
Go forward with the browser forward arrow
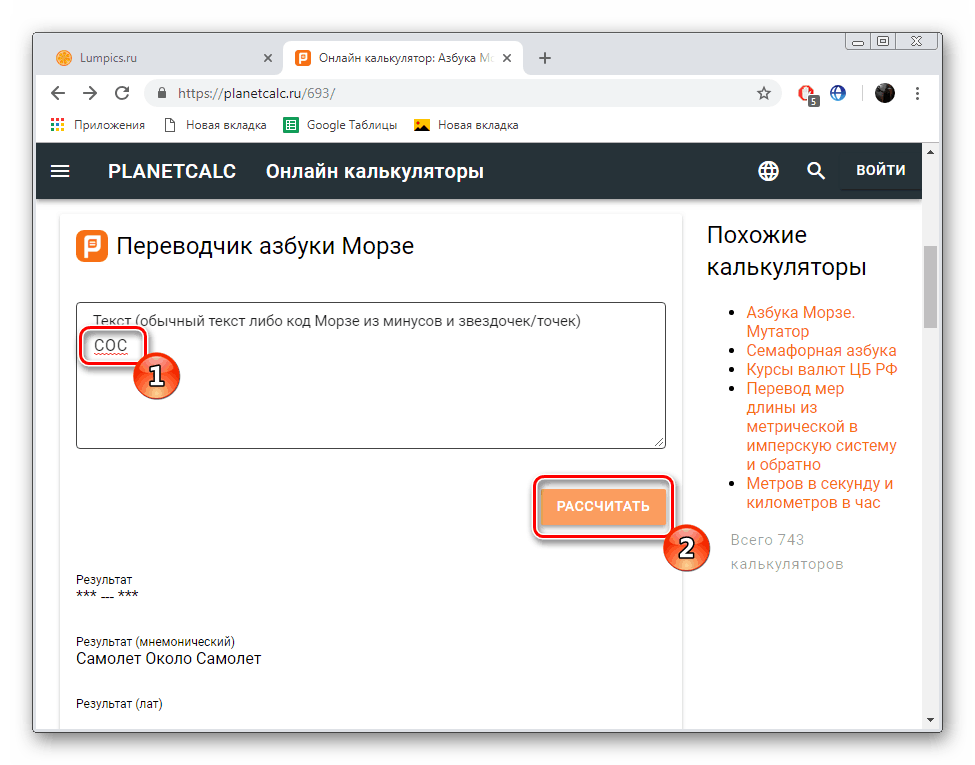tap(90, 93)
